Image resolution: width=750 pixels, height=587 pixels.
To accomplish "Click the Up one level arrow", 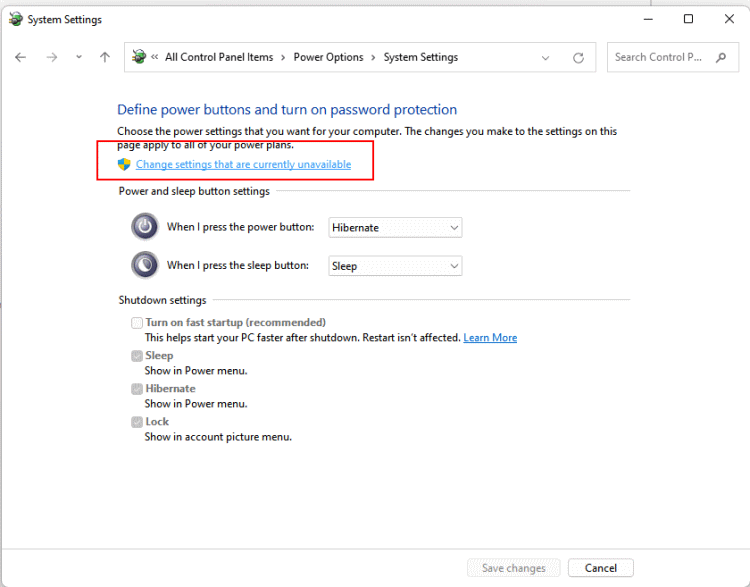I will tap(105, 57).
